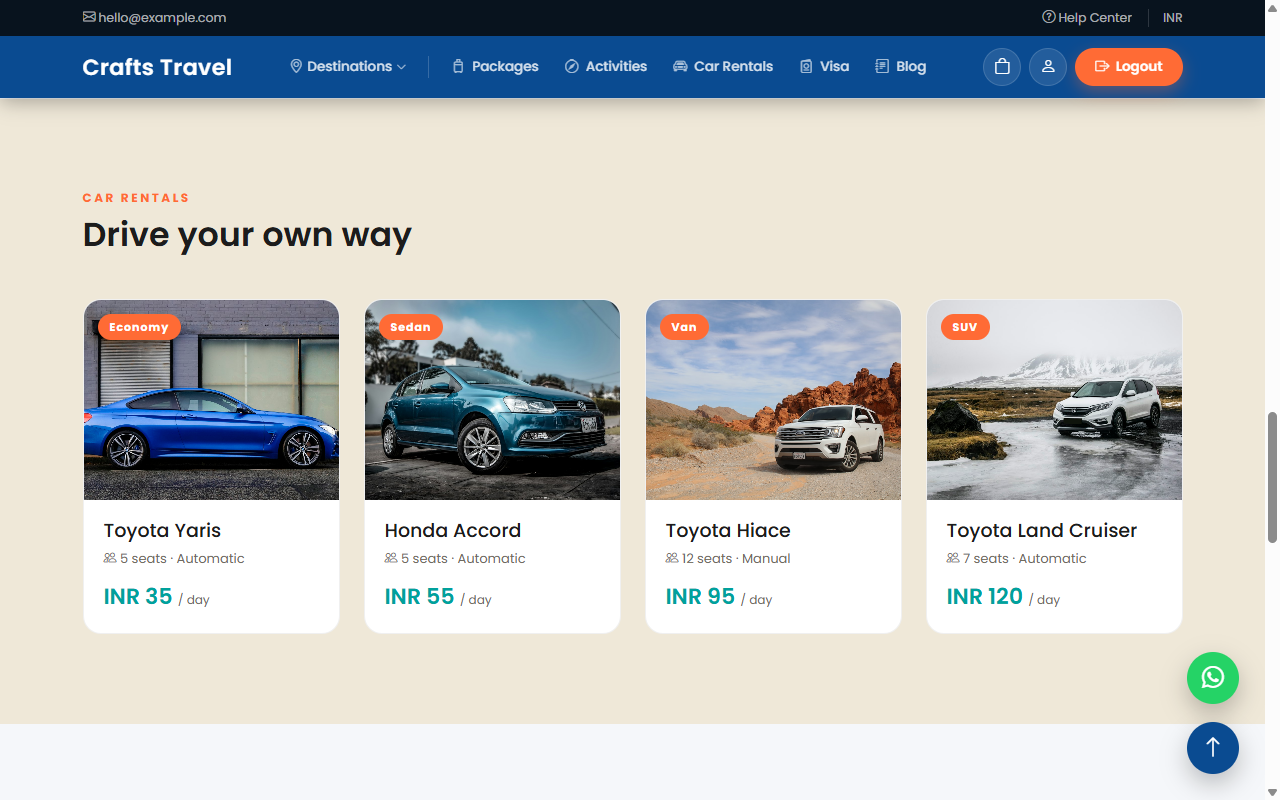This screenshot has height=800, width=1280.
Task: Open the Toyota Yaris car title
Action: click(x=162, y=530)
